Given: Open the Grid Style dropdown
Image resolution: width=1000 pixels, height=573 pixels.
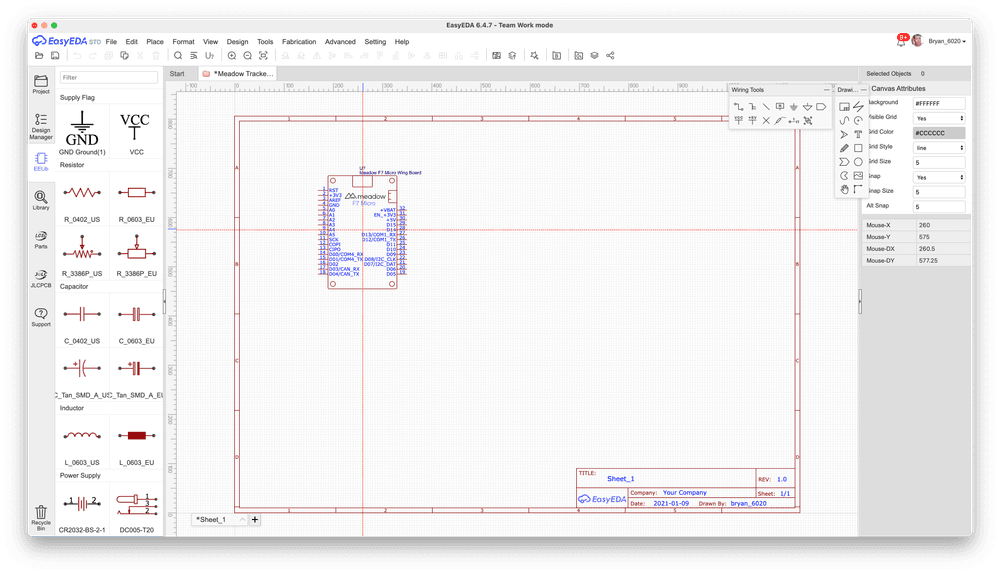Looking at the screenshot, I should (939, 147).
